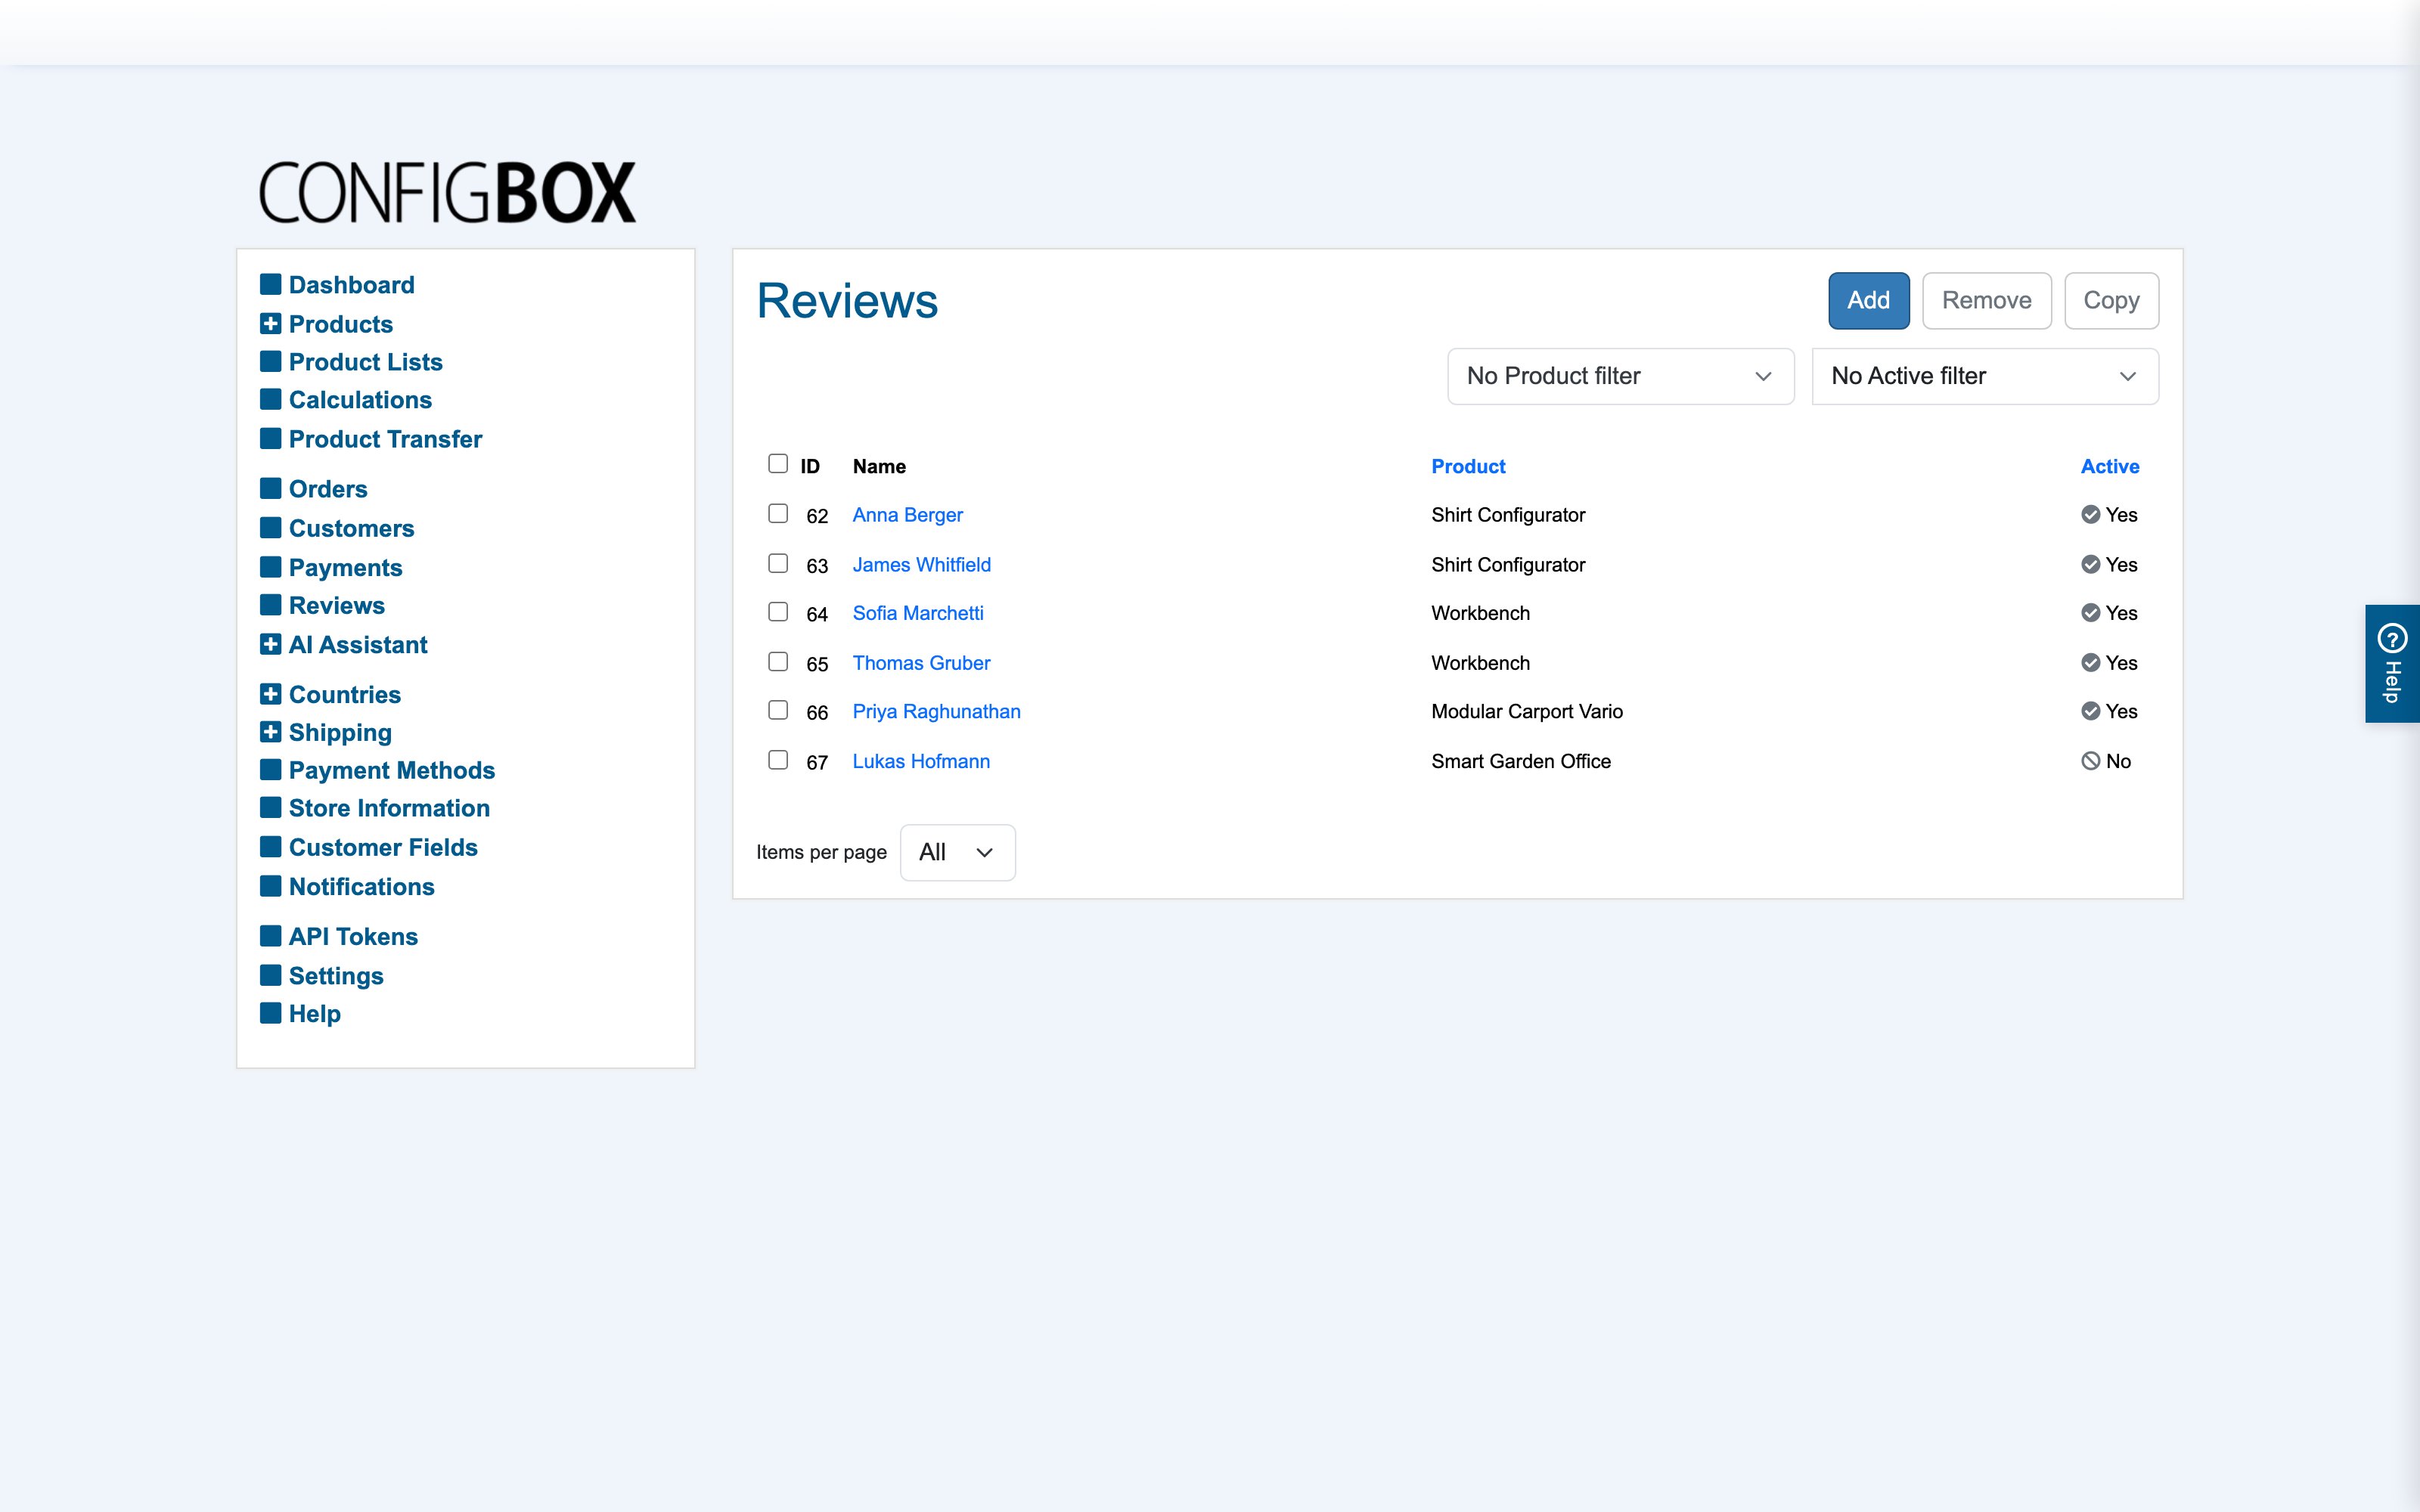This screenshot has width=2420, height=1512.
Task: Check the box for review 67 Lukas Hofmann
Action: point(778,759)
